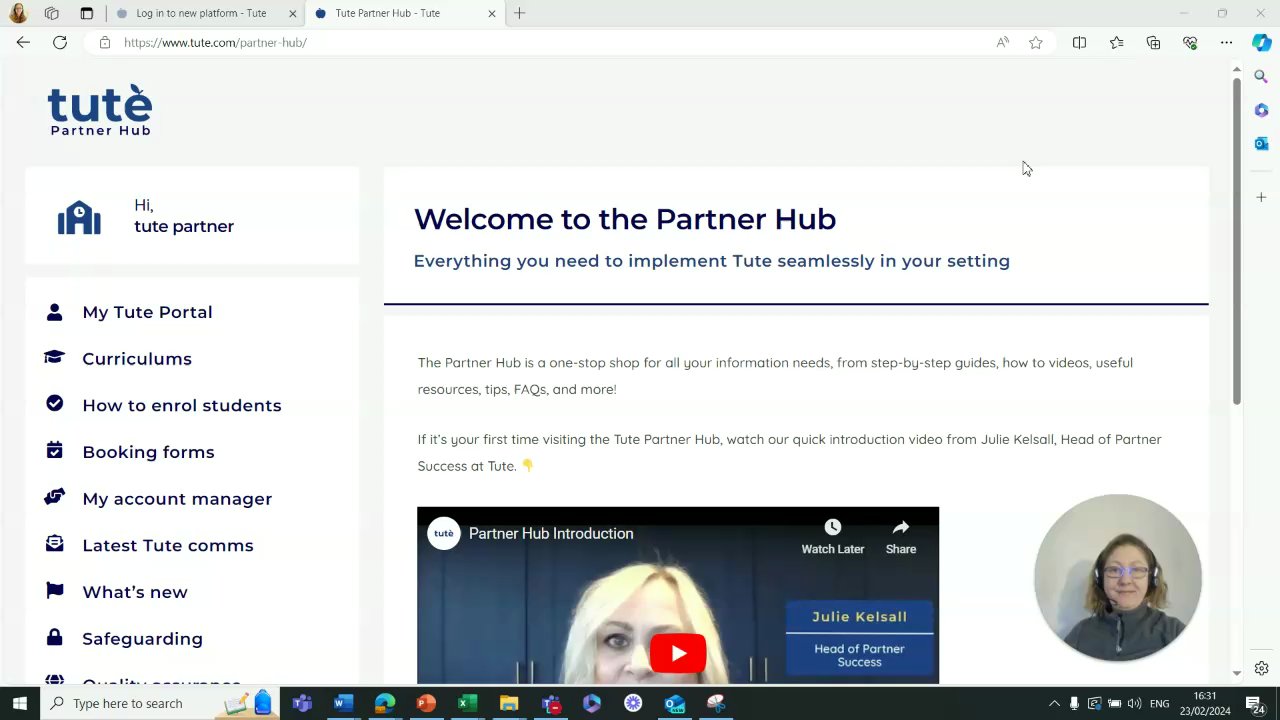This screenshot has width=1280, height=720.
Task: Open File Explorer from the taskbar
Action: (x=509, y=703)
